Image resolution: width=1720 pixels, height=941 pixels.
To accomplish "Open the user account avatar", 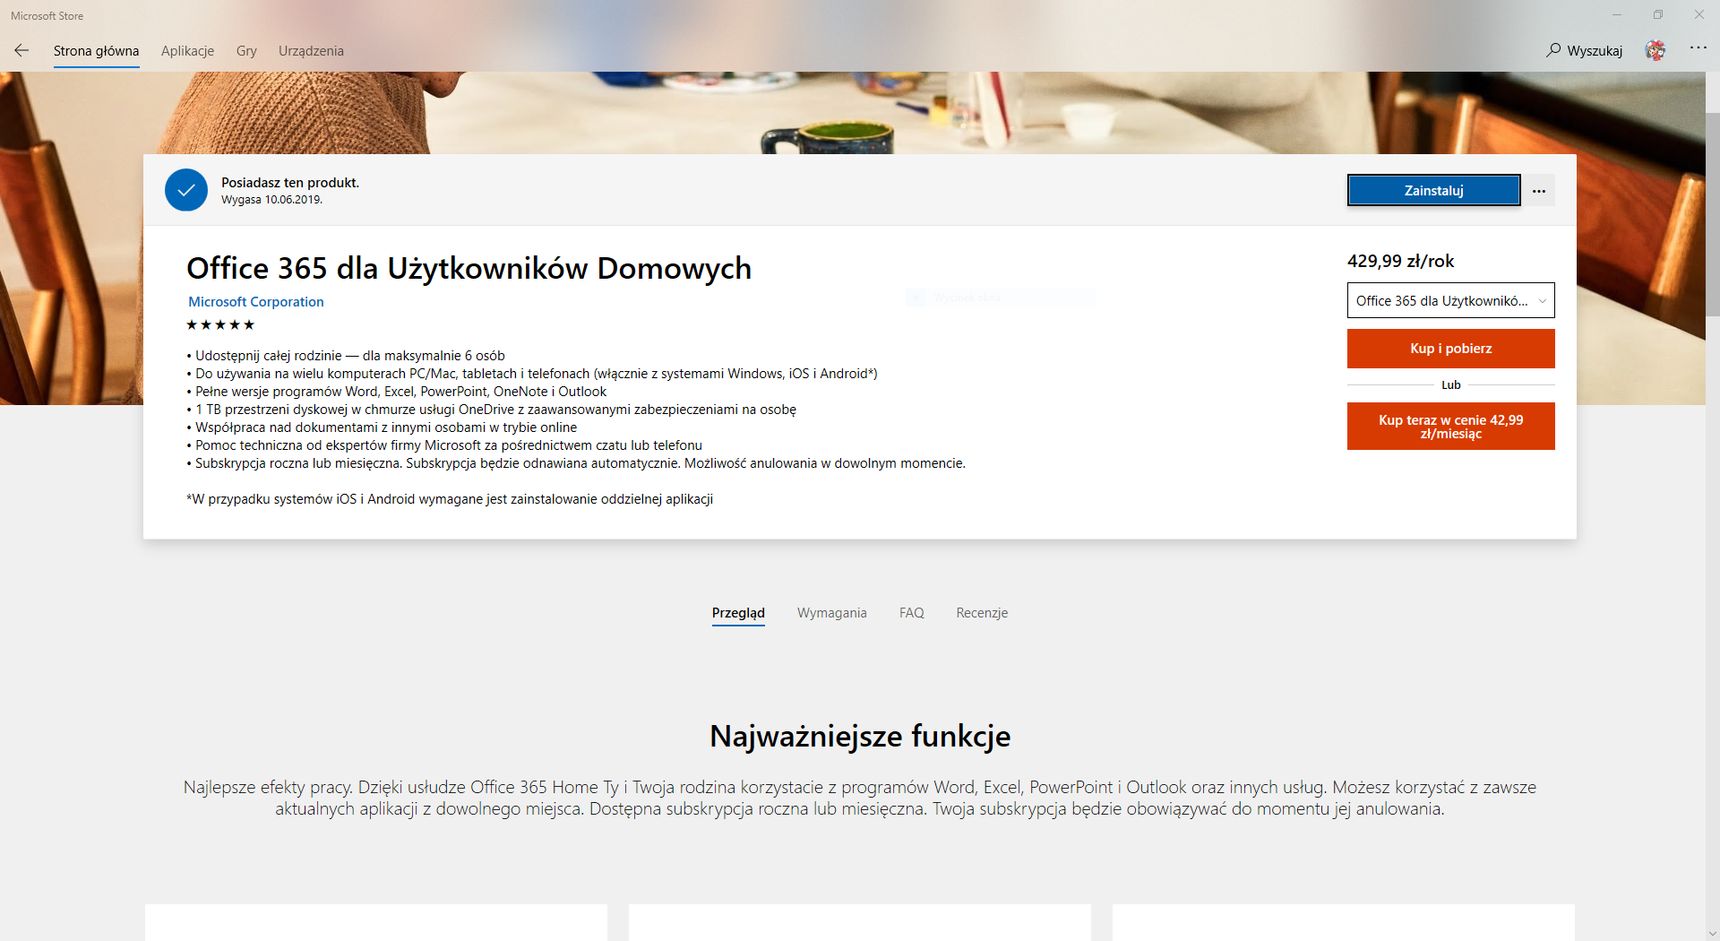I will (1656, 50).
